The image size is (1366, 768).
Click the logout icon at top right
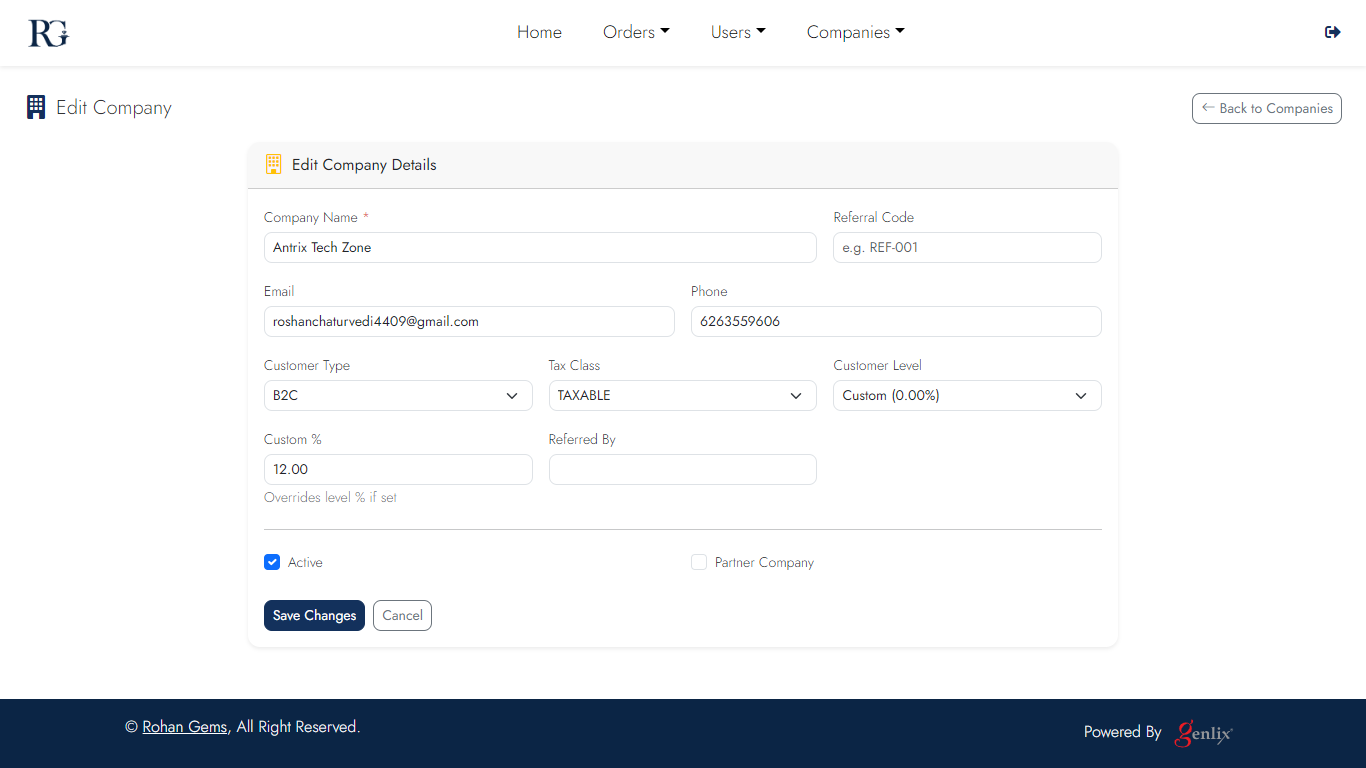(1332, 32)
